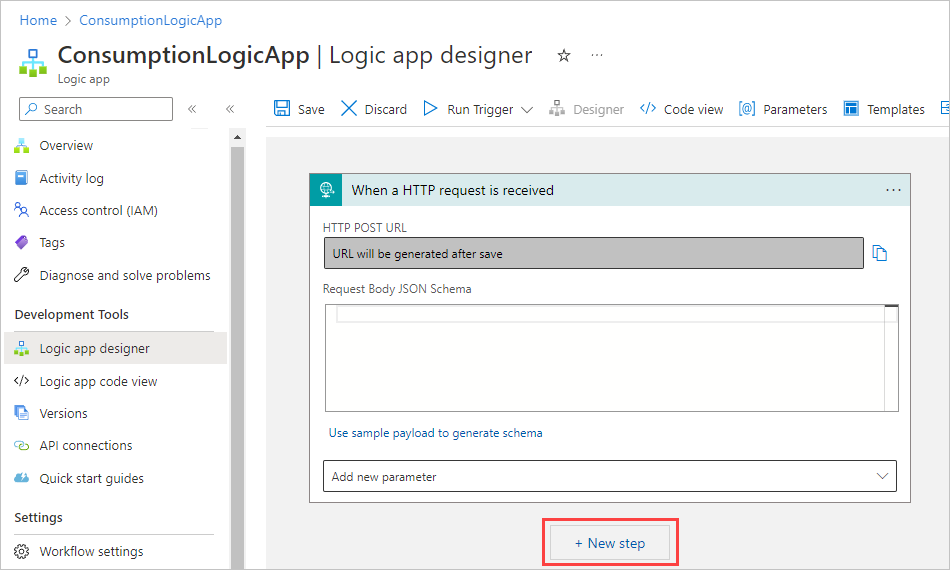Open Activity log in sidebar
This screenshot has width=950, height=570.
pos(71,178)
